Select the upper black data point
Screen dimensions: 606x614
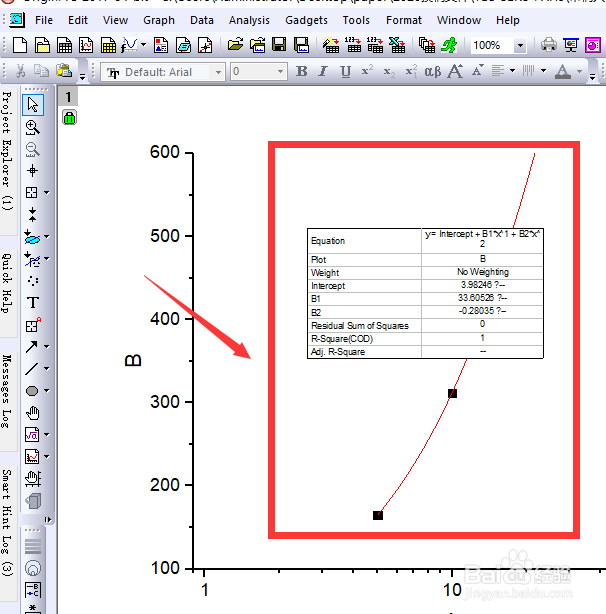tap(452, 393)
